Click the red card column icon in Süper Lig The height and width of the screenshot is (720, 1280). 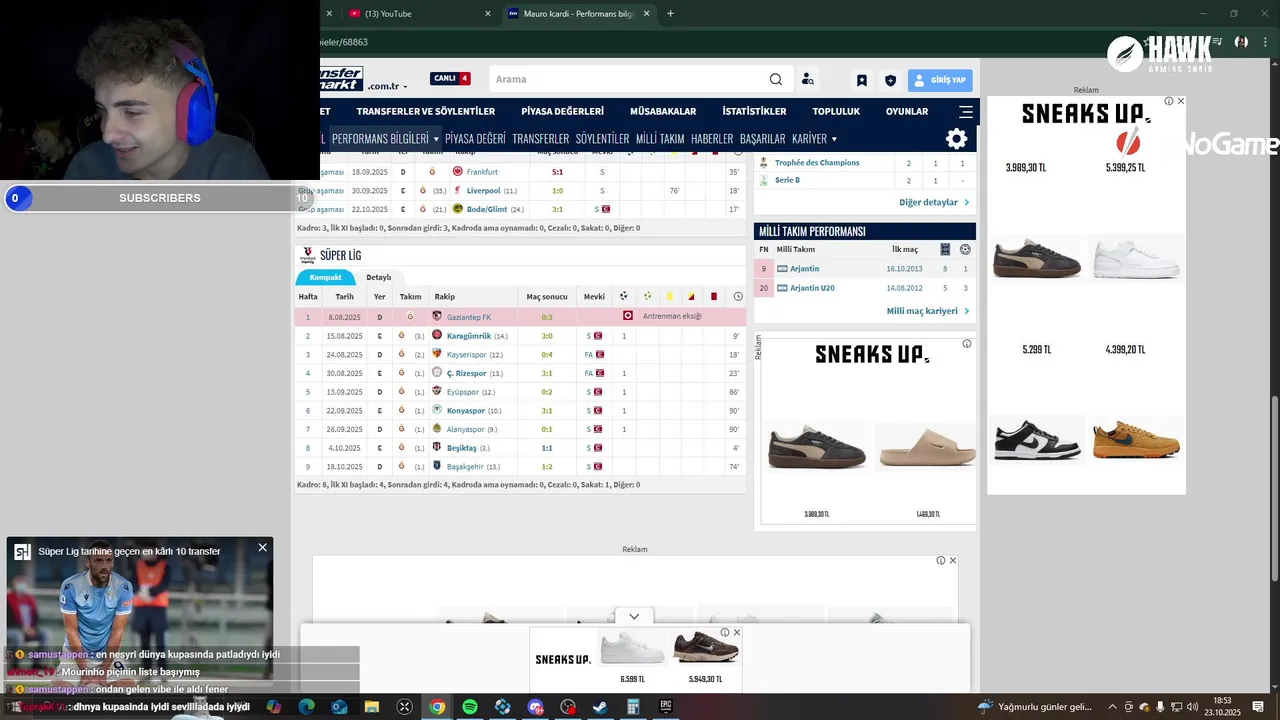(714, 296)
